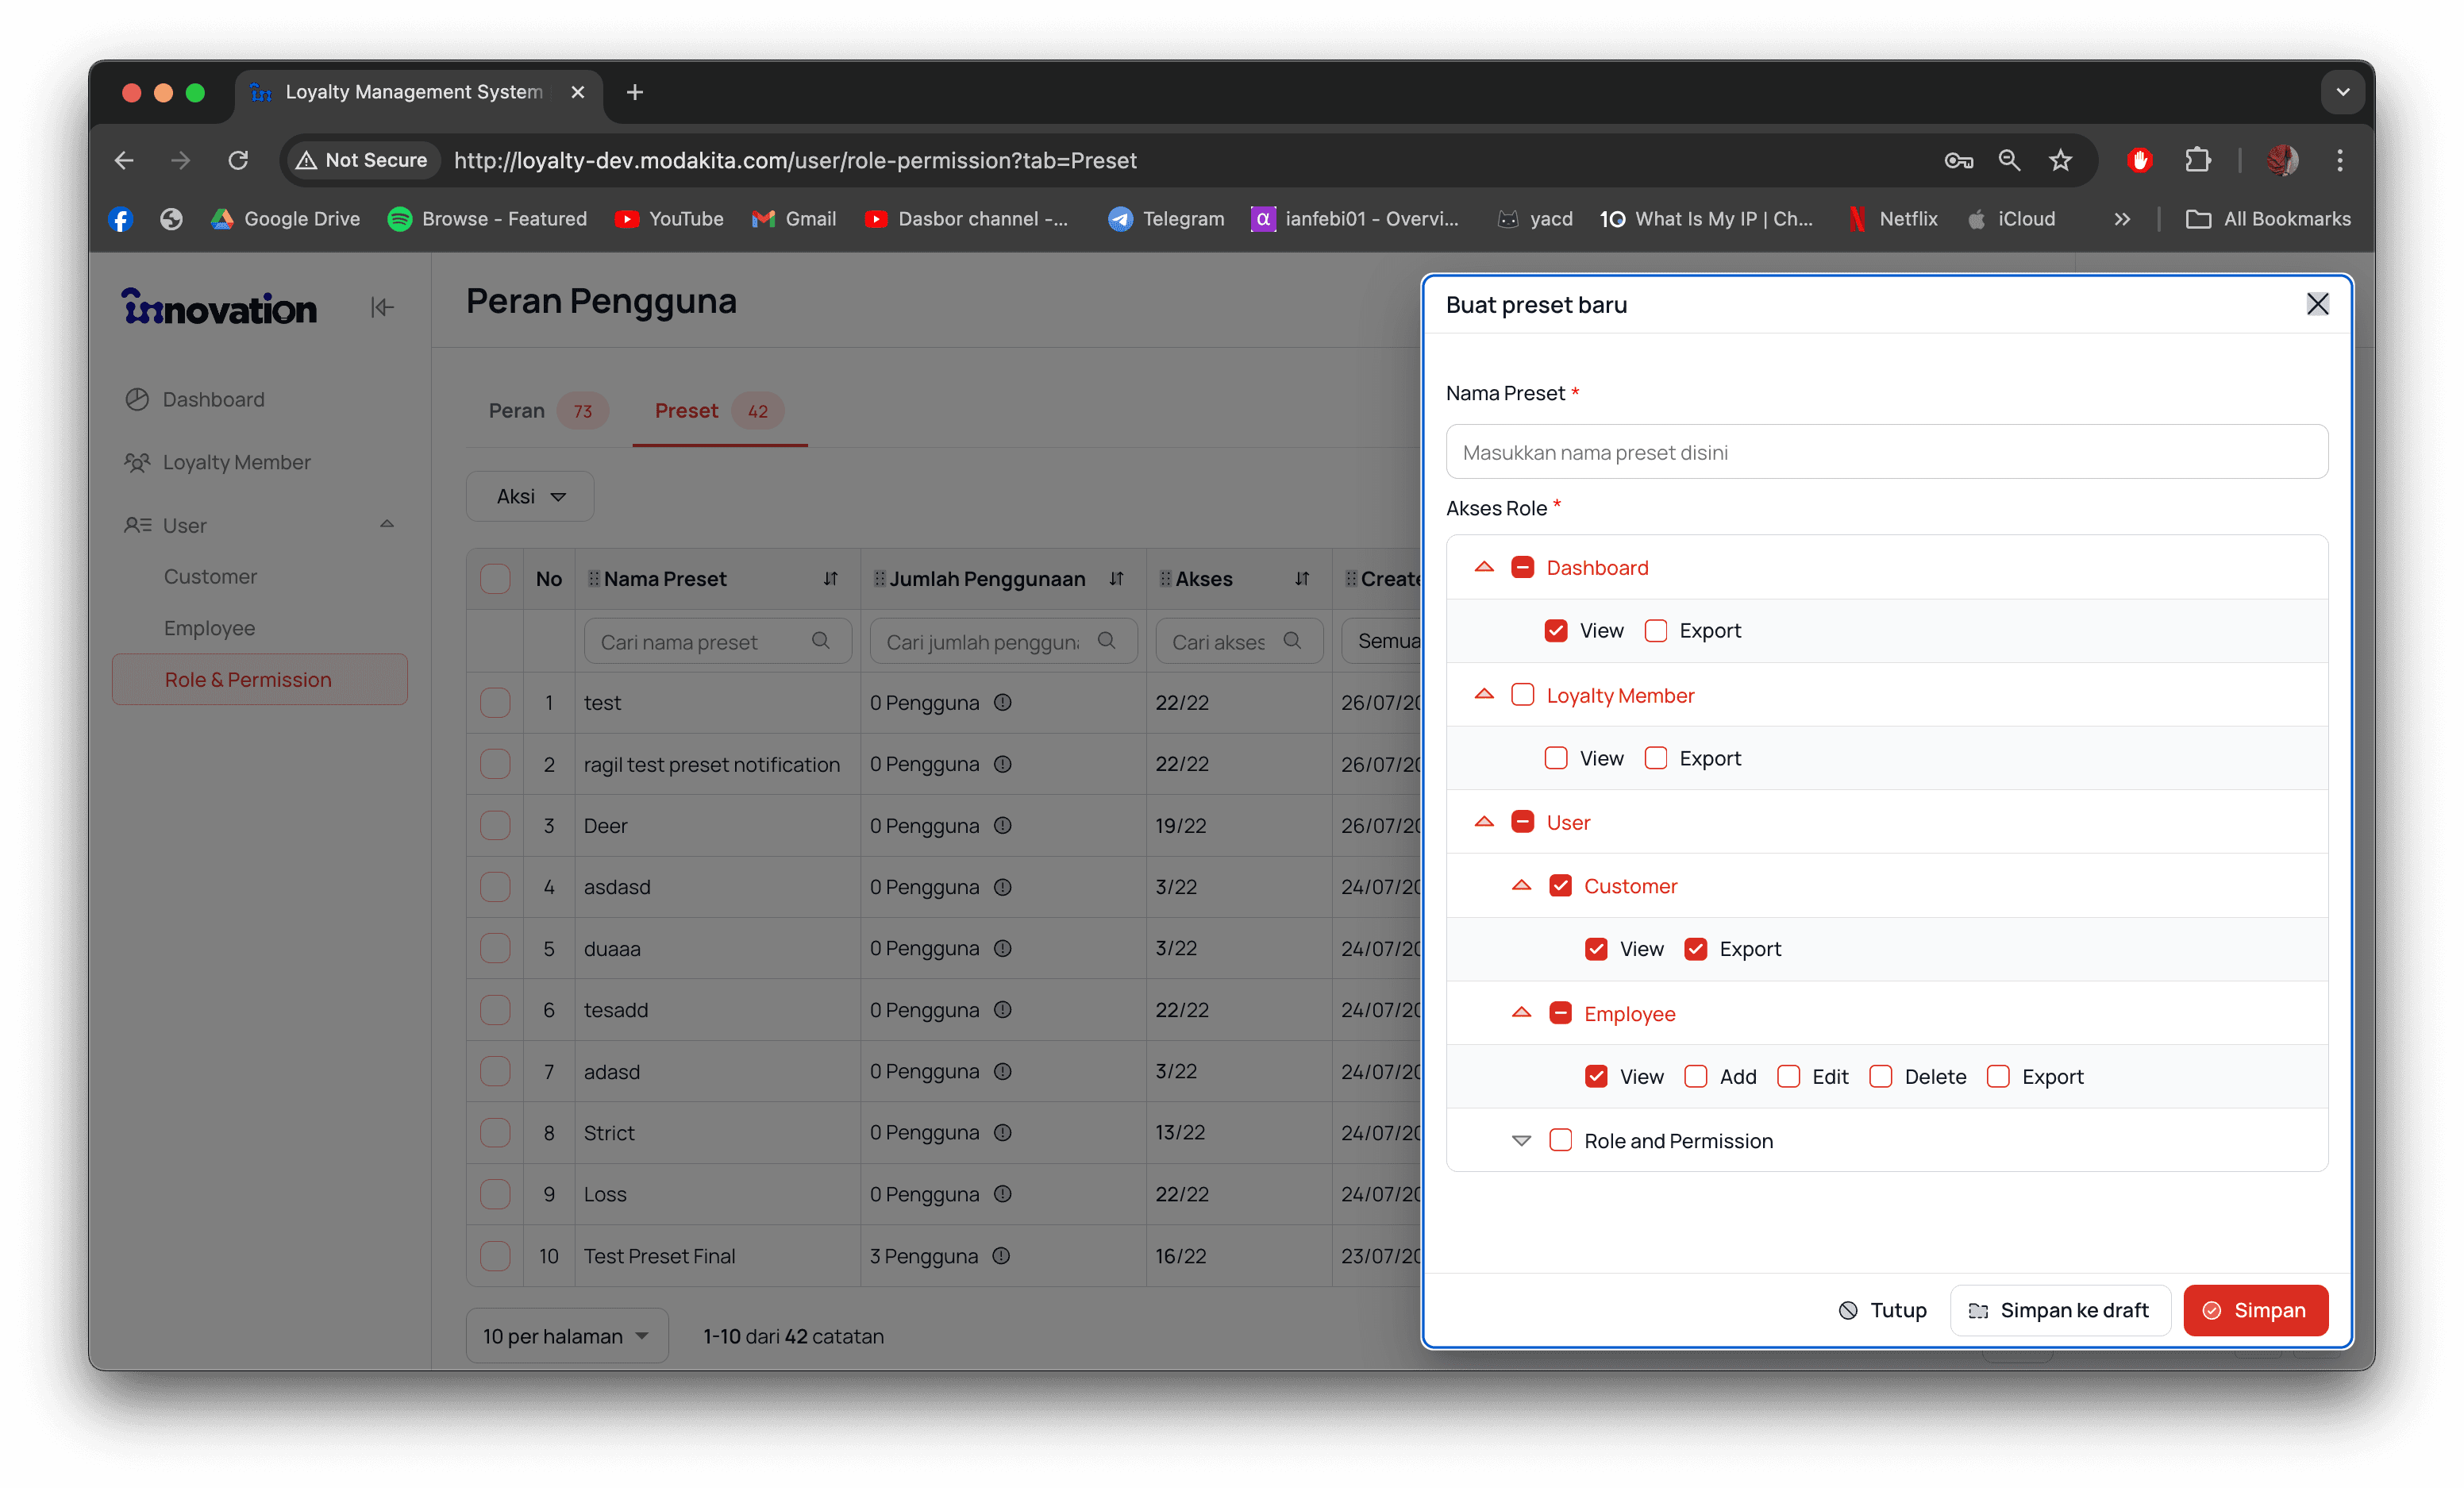Uncheck View under Dashboard access
The height and width of the screenshot is (1488, 2464).
[1555, 630]
